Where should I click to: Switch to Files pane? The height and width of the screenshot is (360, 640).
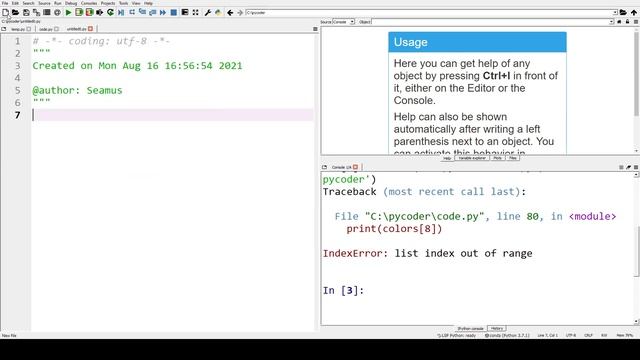click(x=513, y=158)
